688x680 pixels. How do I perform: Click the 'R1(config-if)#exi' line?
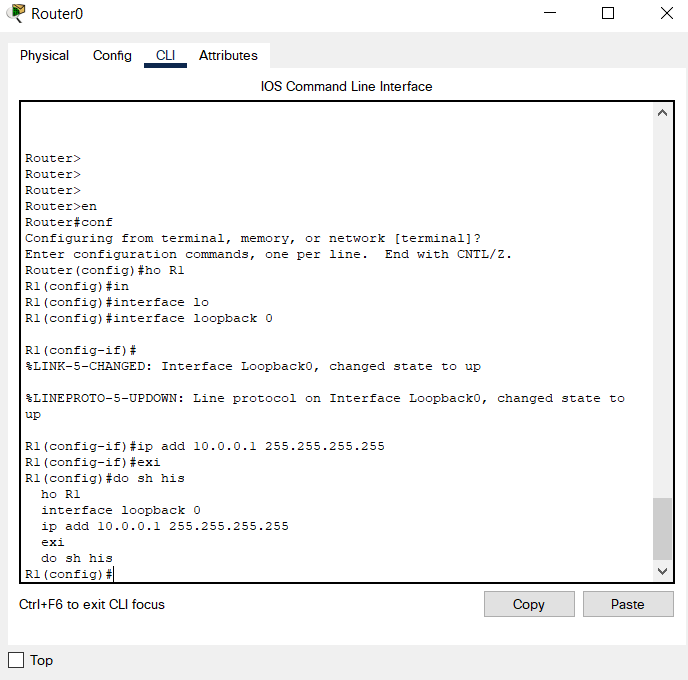(x=93, y=462)
